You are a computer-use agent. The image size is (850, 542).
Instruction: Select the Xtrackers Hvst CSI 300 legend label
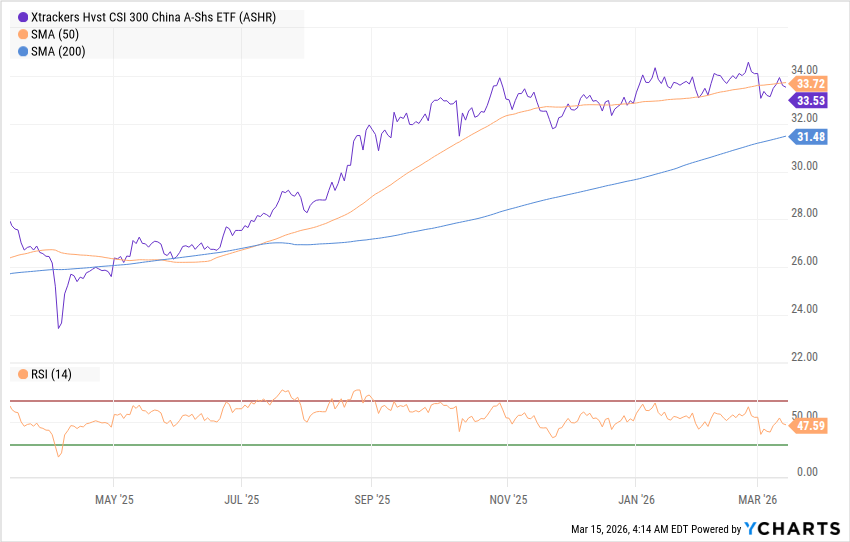point(153,17)
